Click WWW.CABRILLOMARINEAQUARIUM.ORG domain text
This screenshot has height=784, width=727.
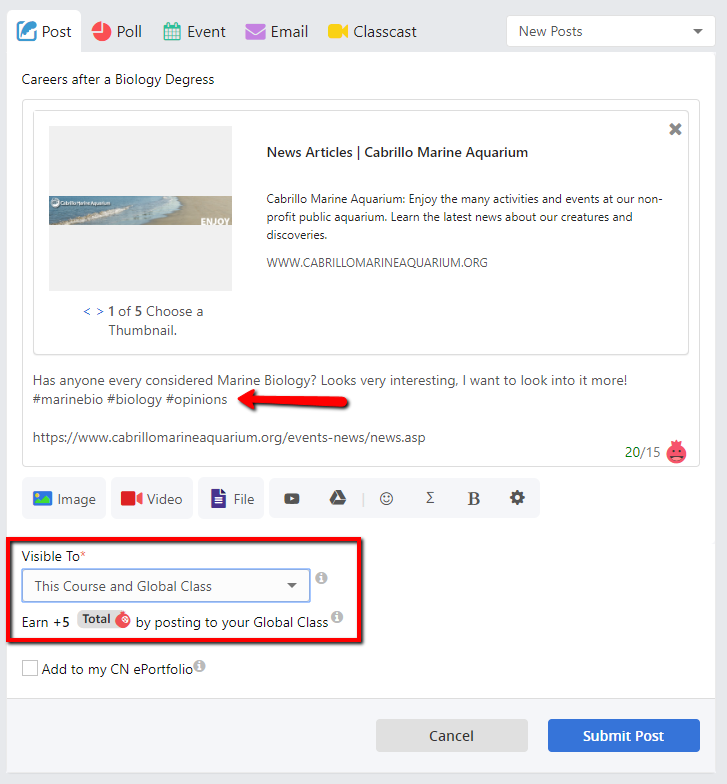377,262
